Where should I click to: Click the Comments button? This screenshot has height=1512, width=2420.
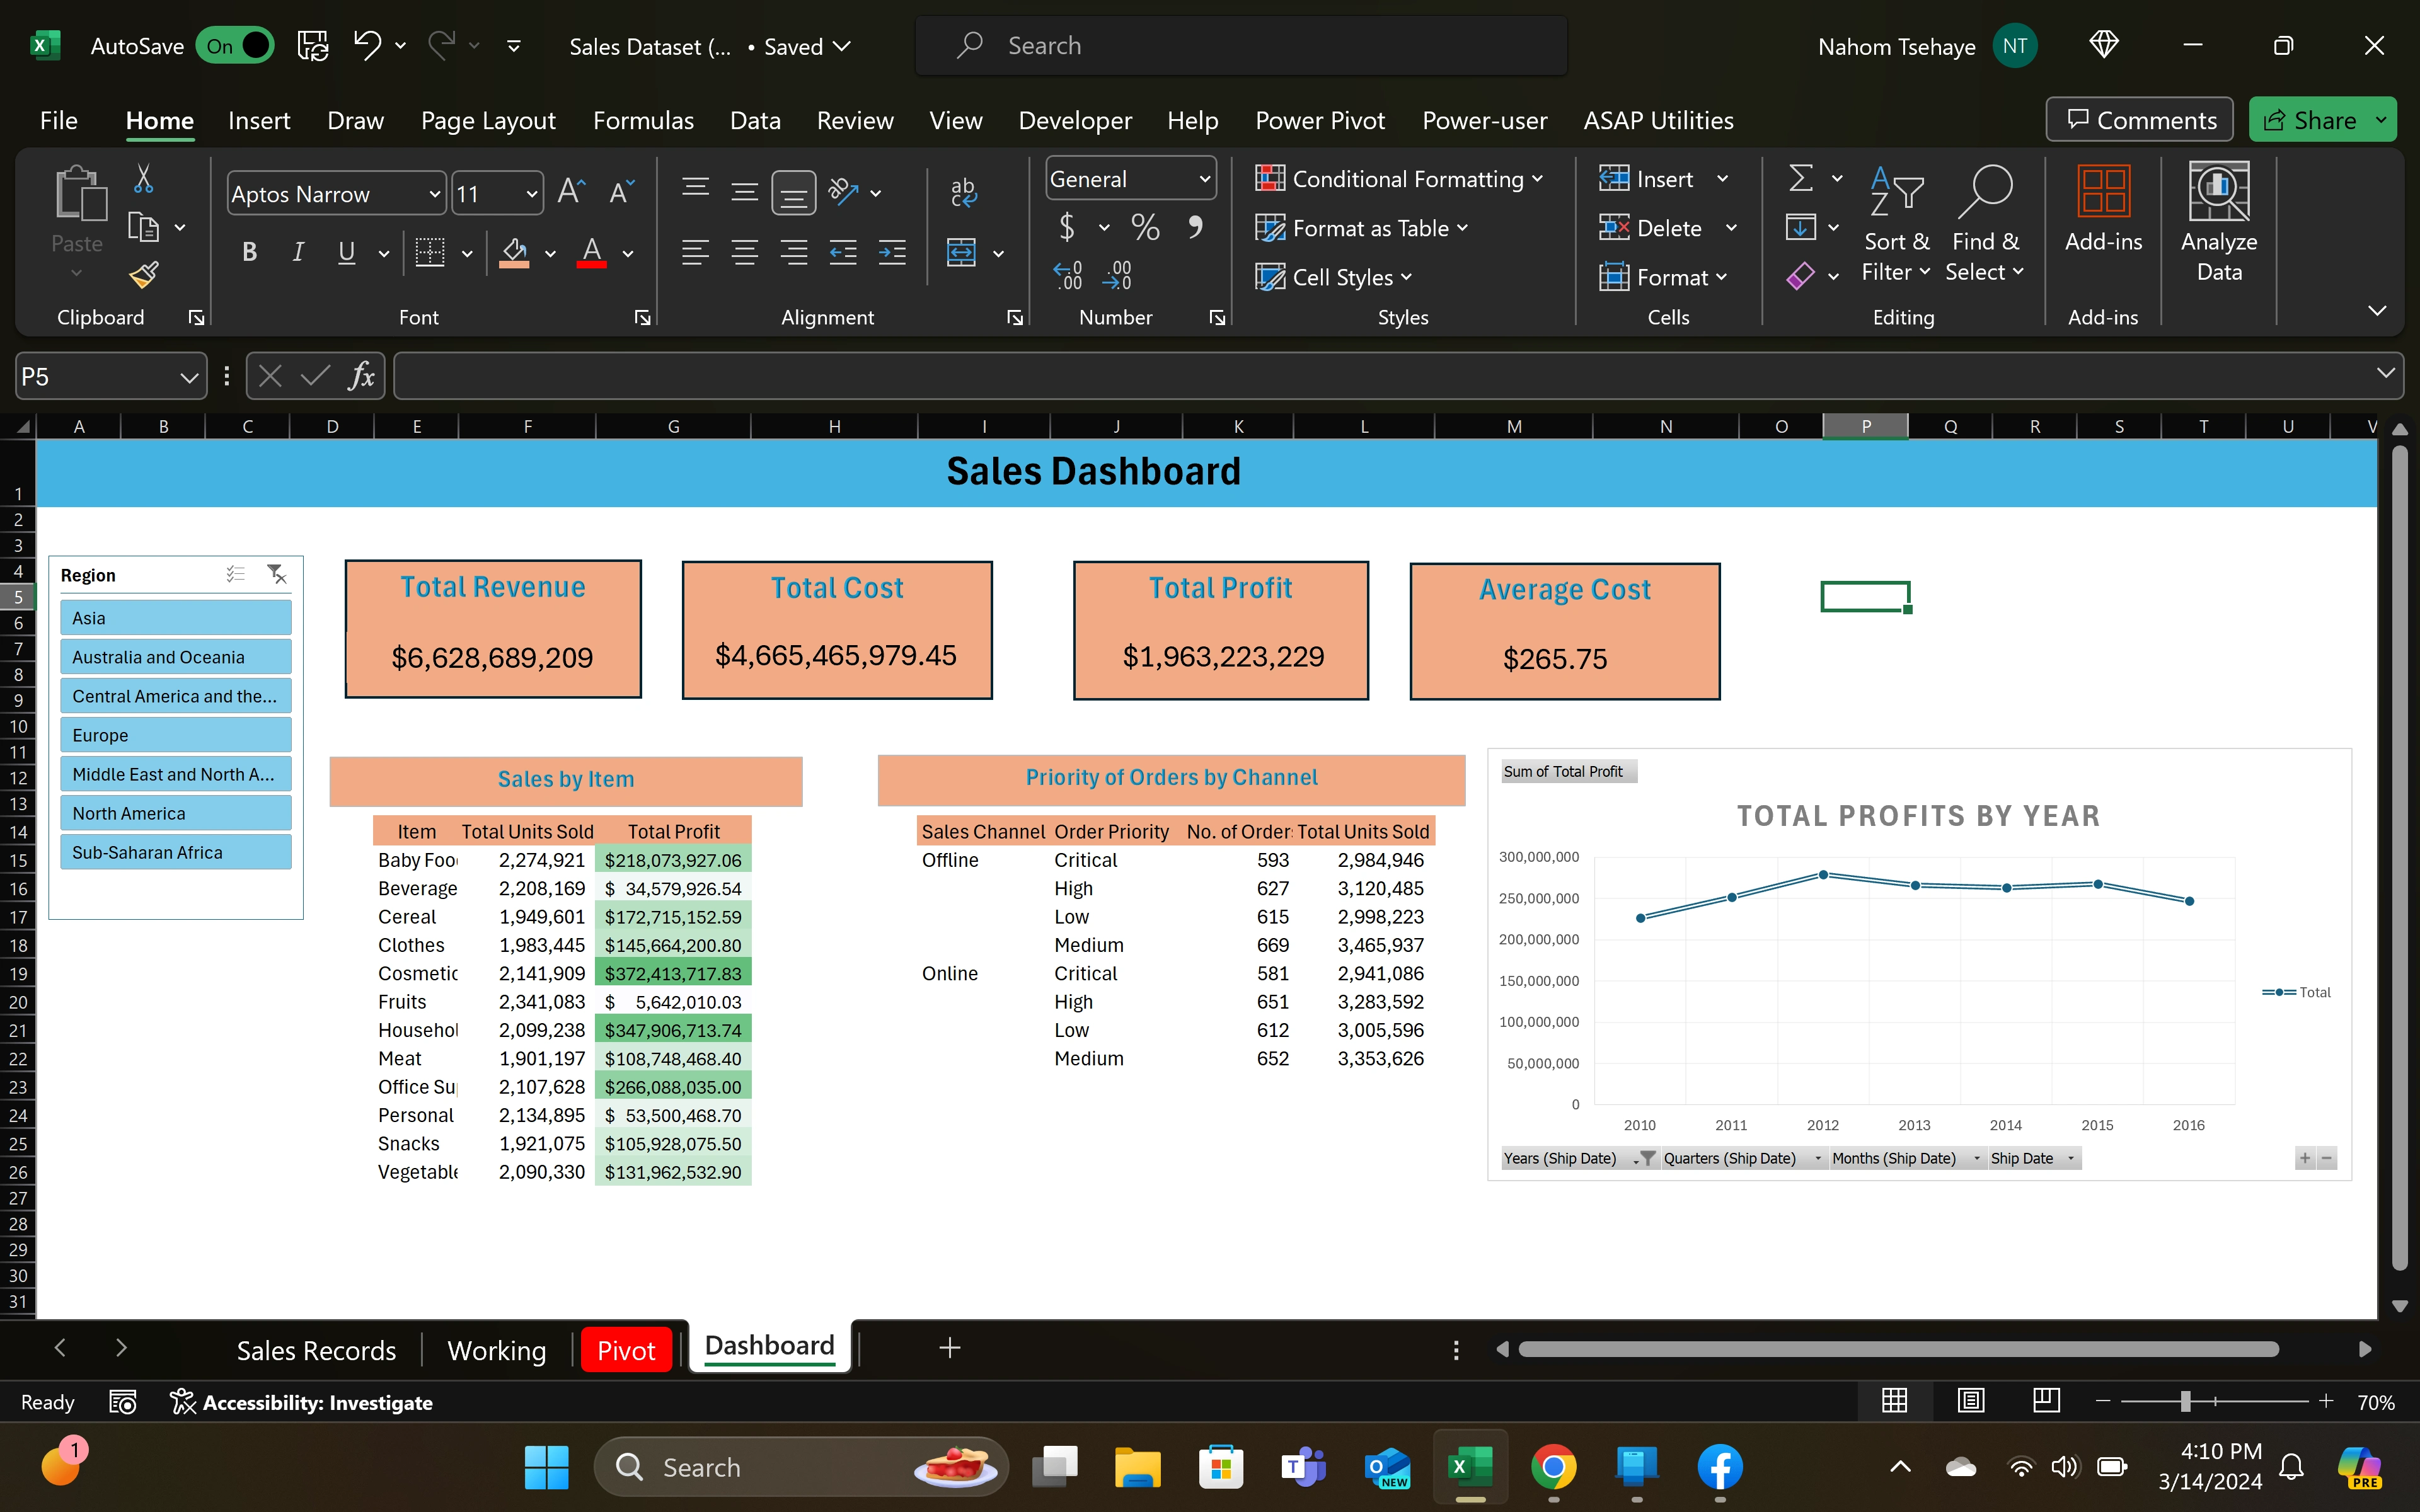pos(2140,118)
